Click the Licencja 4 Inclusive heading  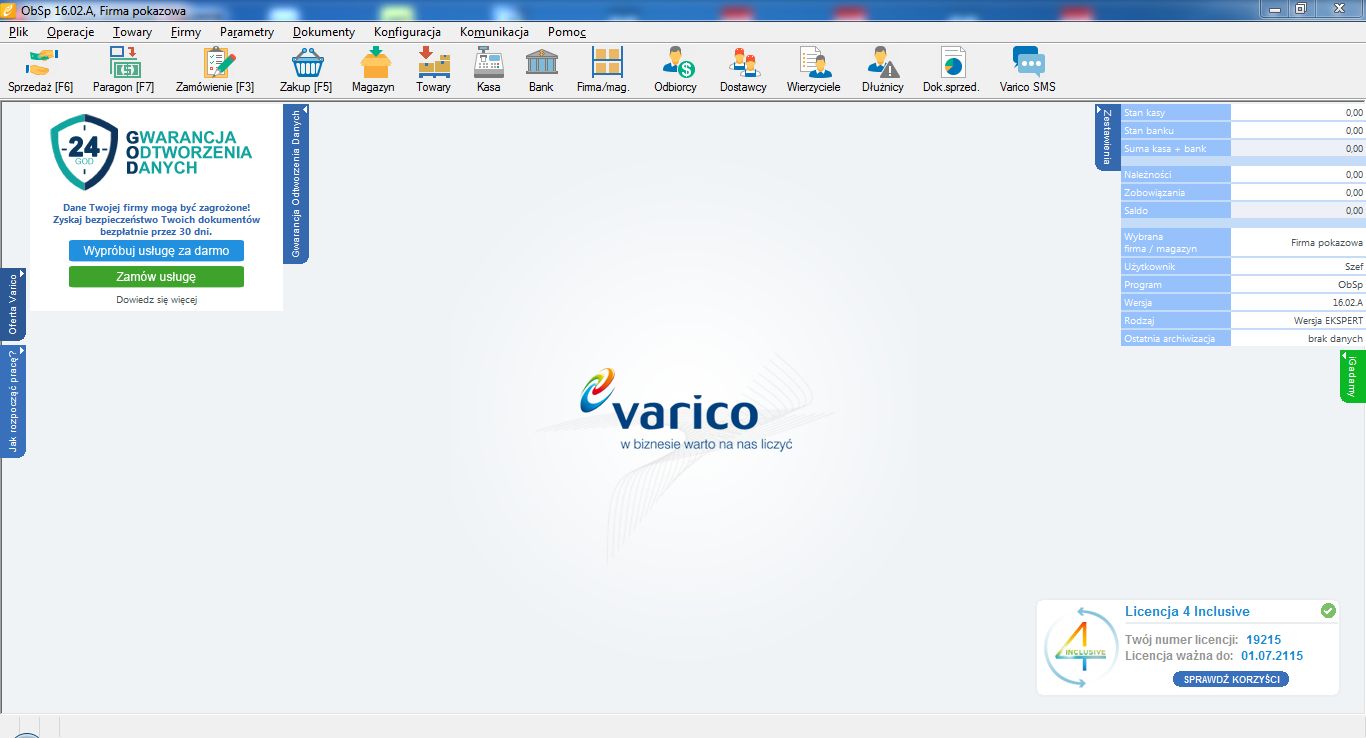[1187, 612]
